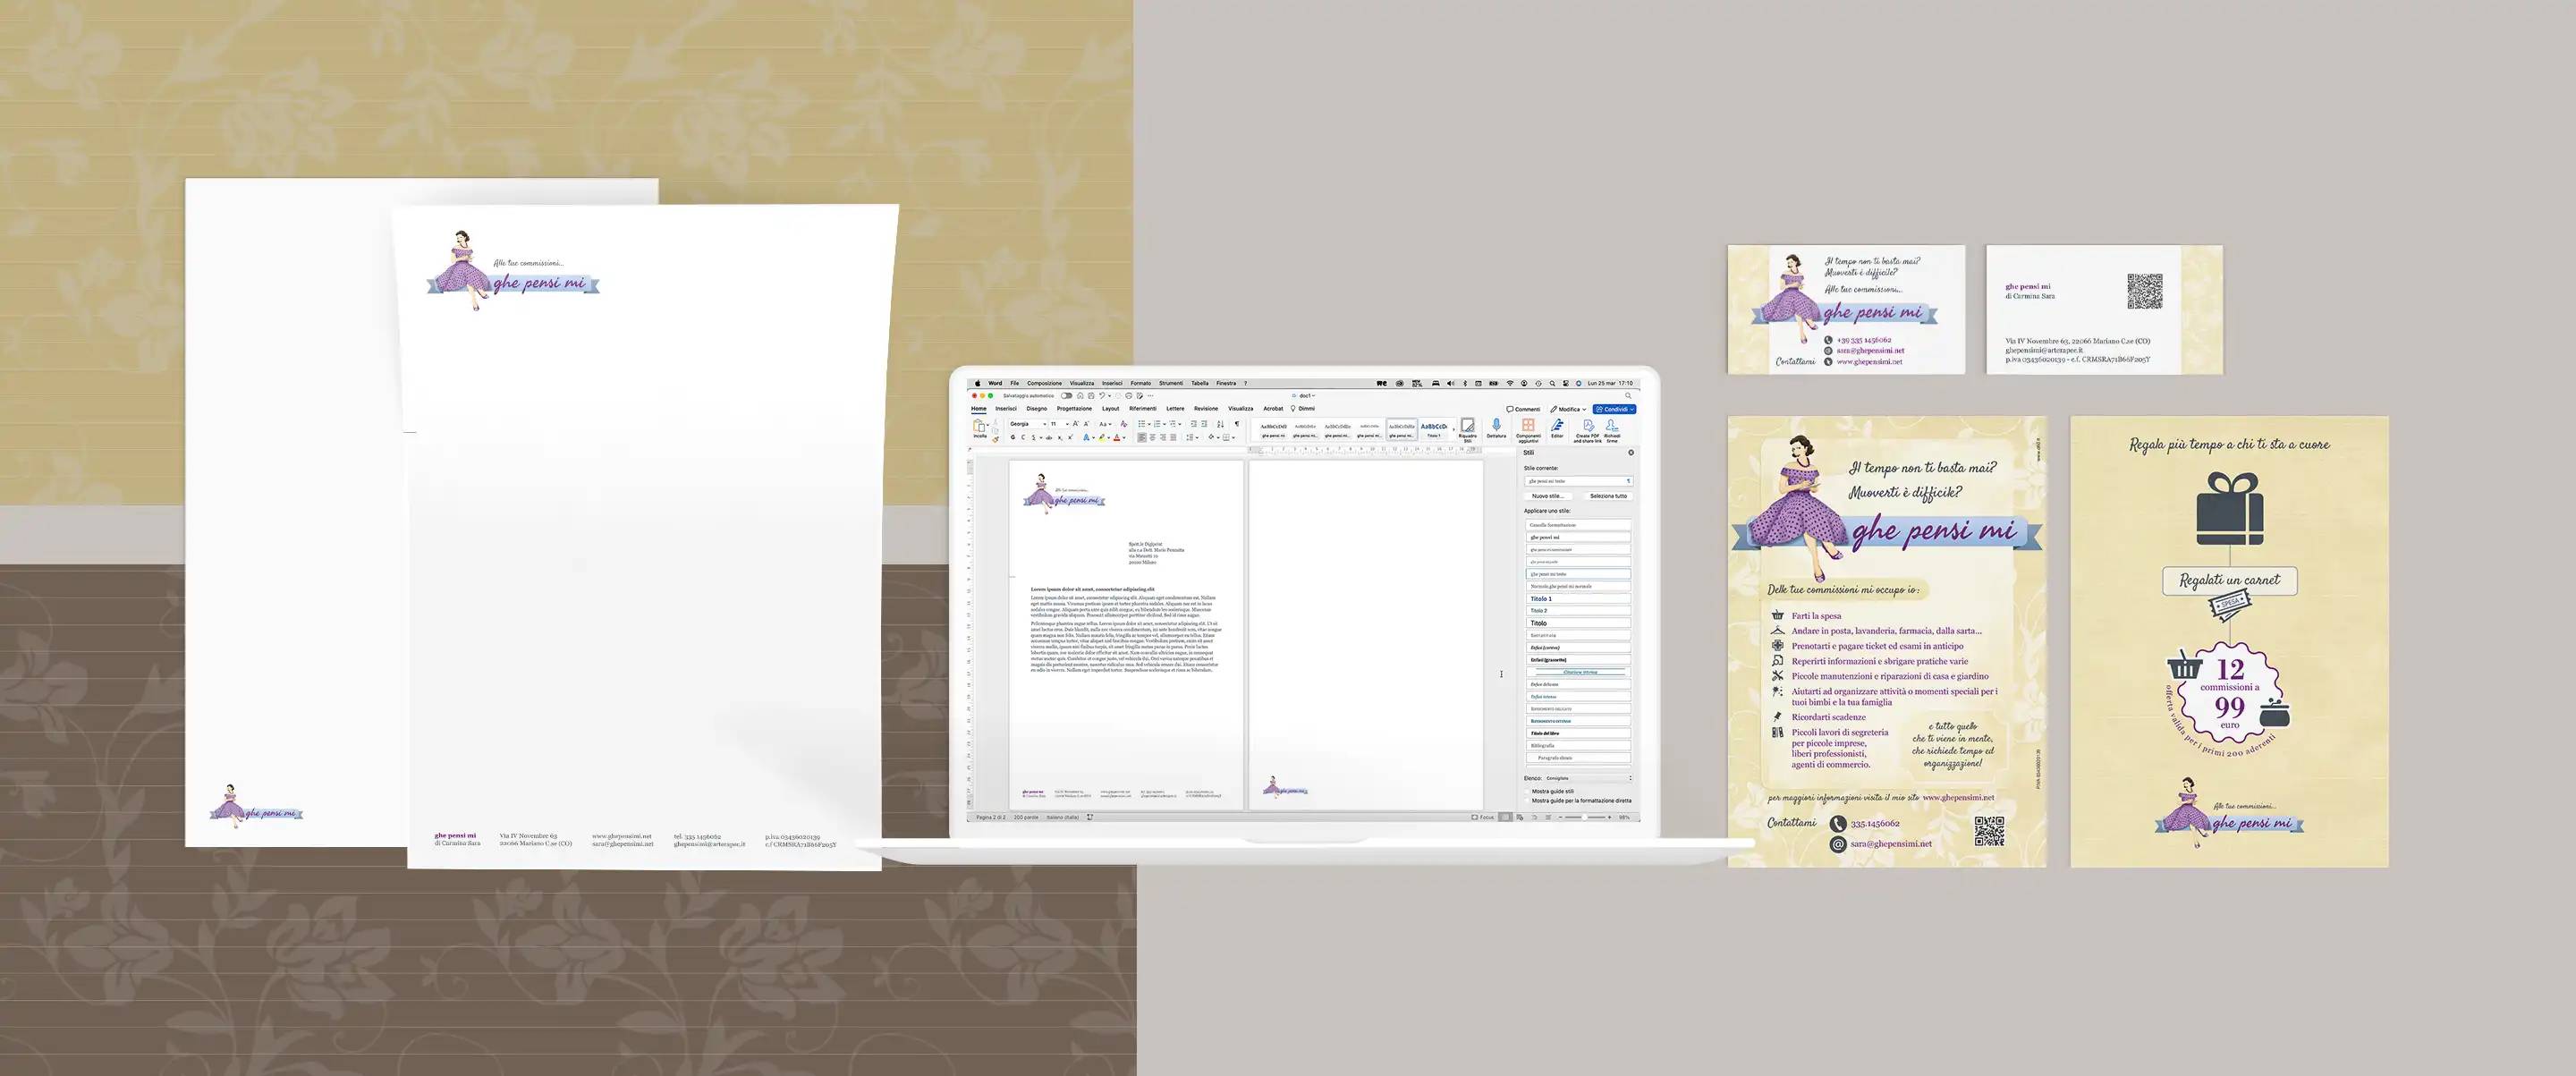This screenshot has width=2576, height=1076.
Task: Click the Bold (G) formatting icon
Action: click(x=1013, y=437)
